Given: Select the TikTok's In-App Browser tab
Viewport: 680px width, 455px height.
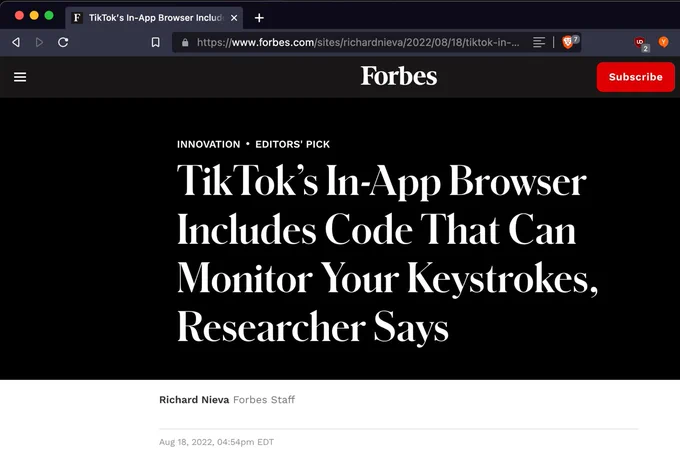Looking at the screenshot, I should (154, 18).
